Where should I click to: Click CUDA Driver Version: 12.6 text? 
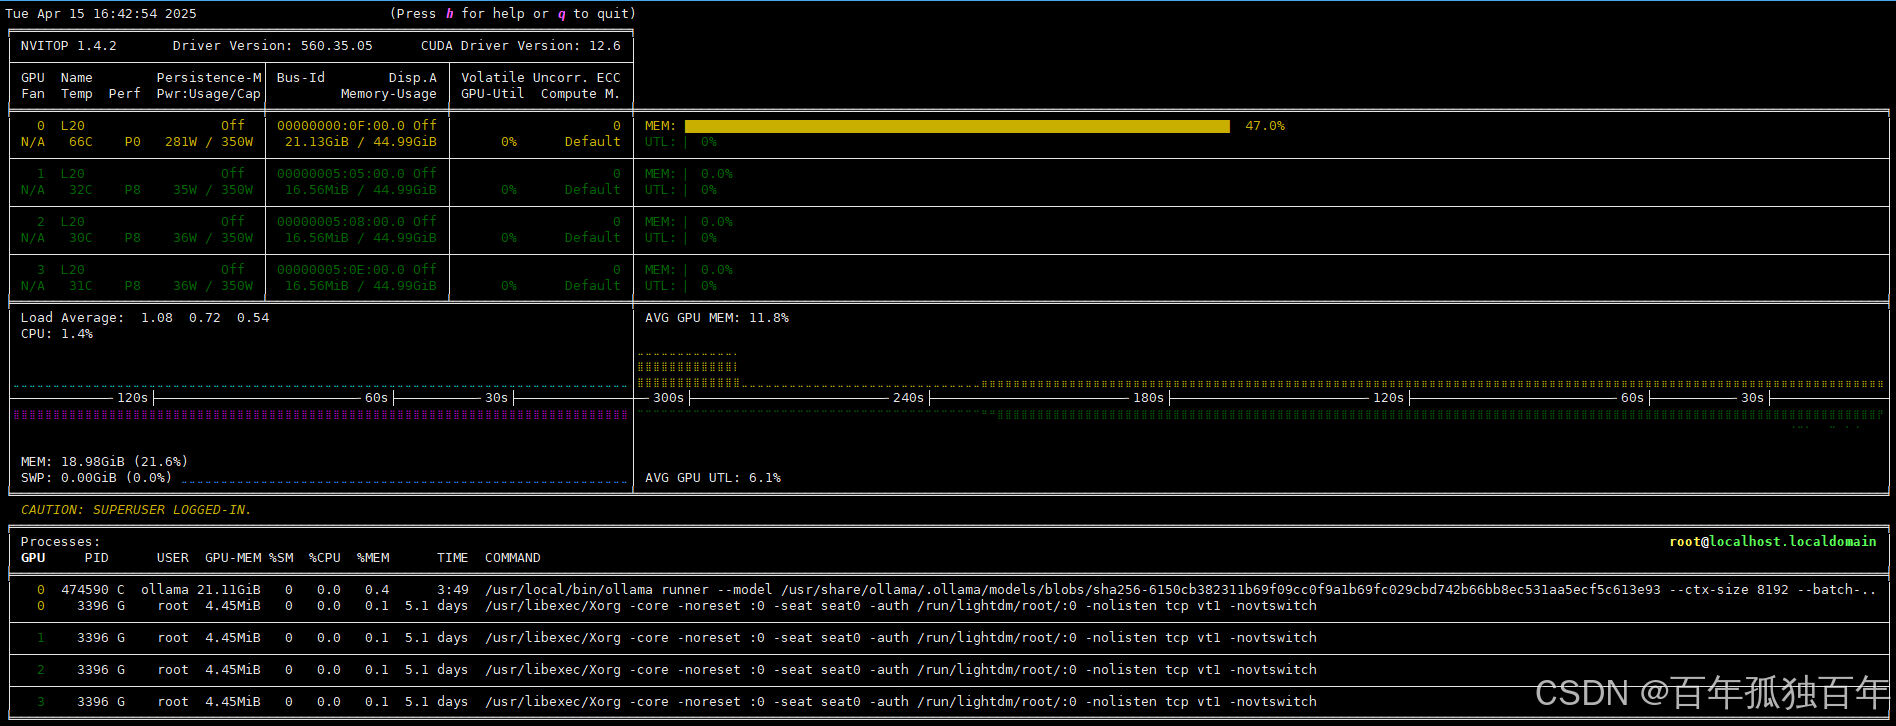(521, 46)
